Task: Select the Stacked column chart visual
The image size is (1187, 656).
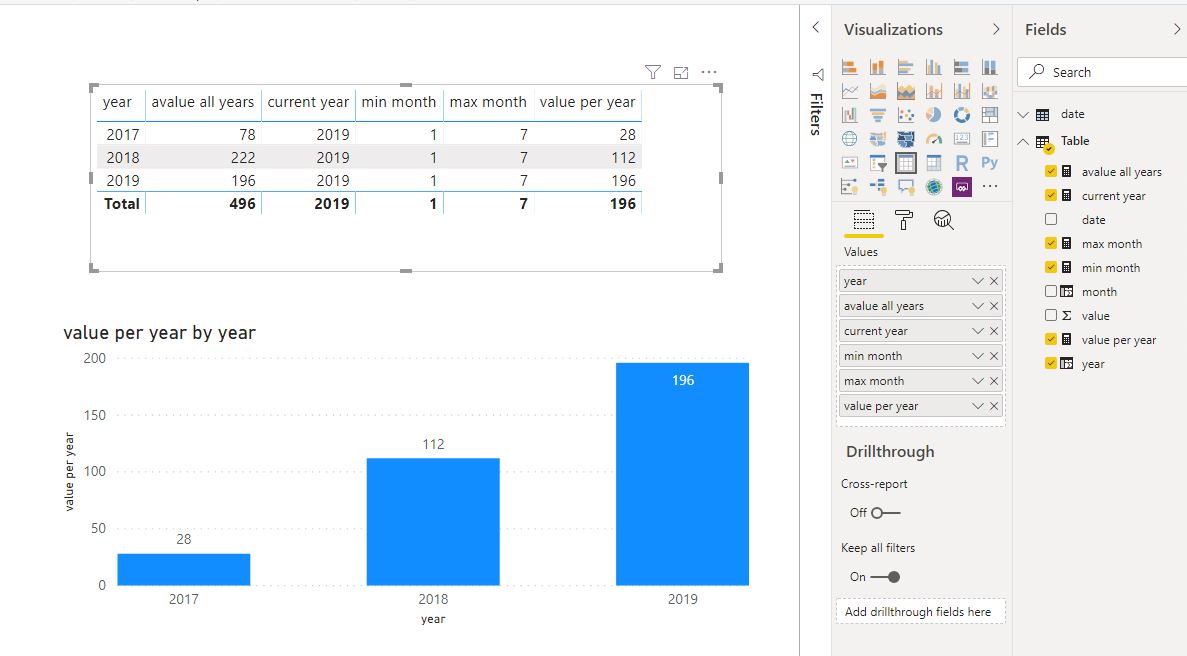Action: 877,67
